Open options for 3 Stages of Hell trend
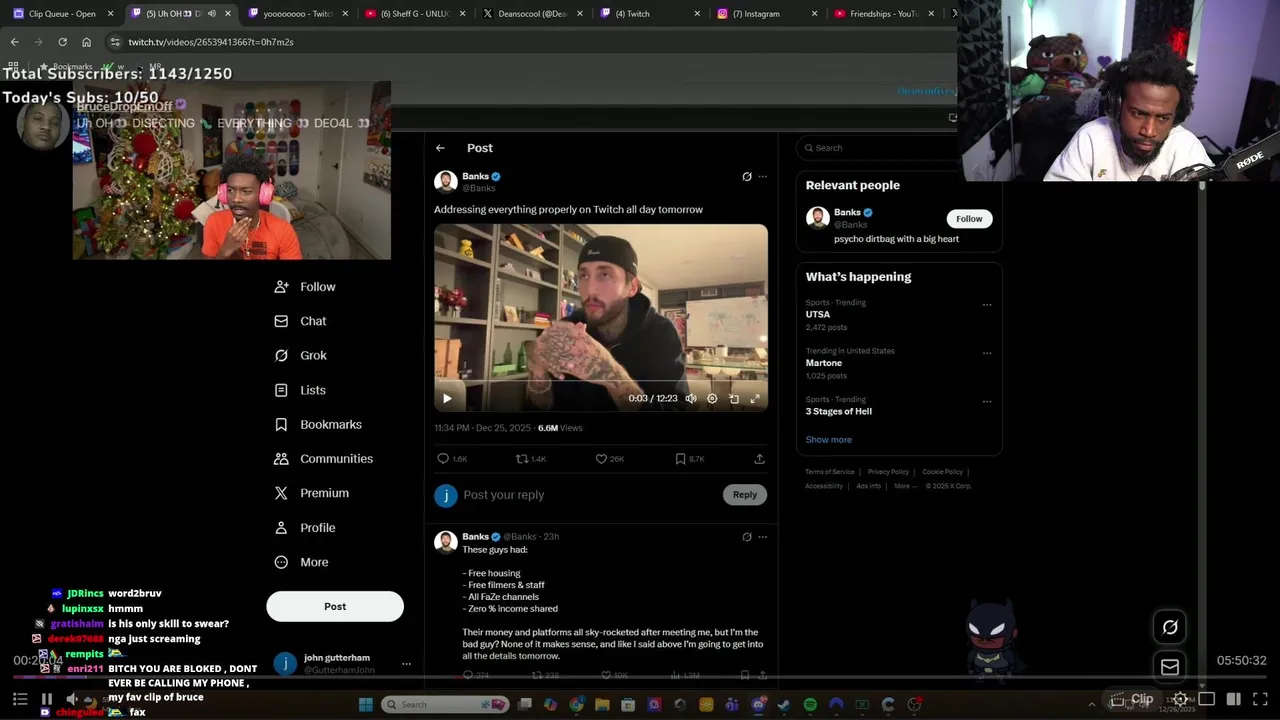This screenshot has height=720, width=1280. [x=987, y=401]
